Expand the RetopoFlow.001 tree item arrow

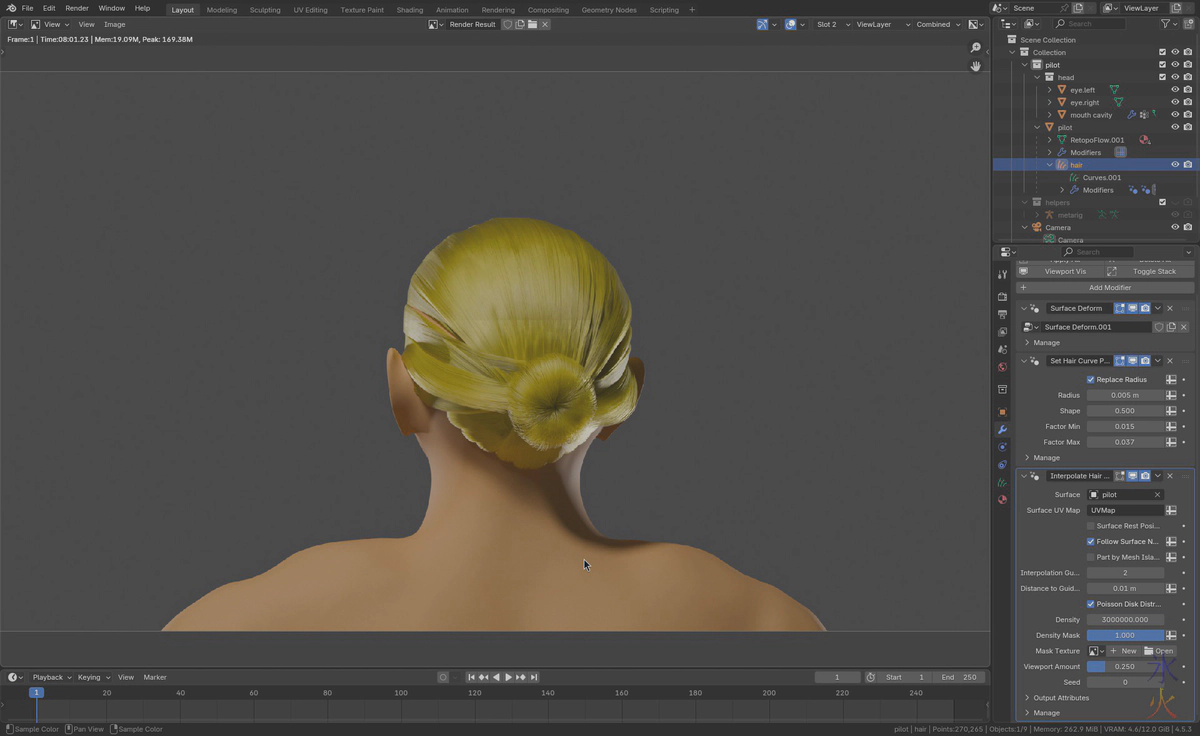click(1049, 140)
